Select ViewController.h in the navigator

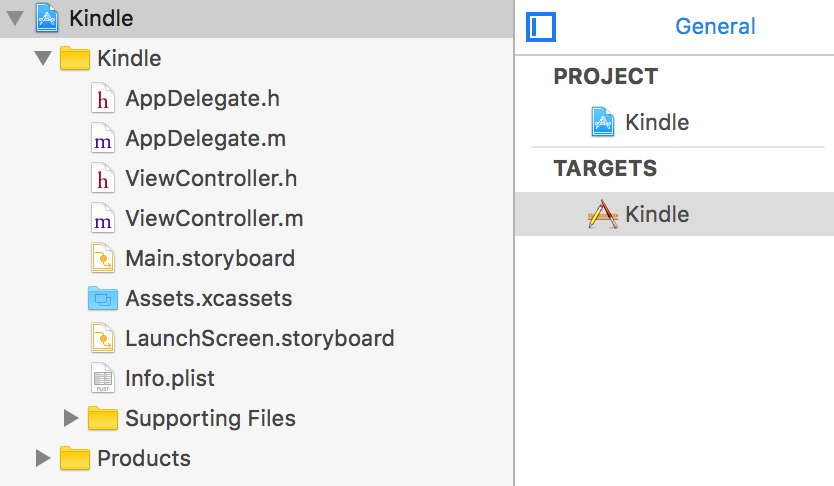211,179
